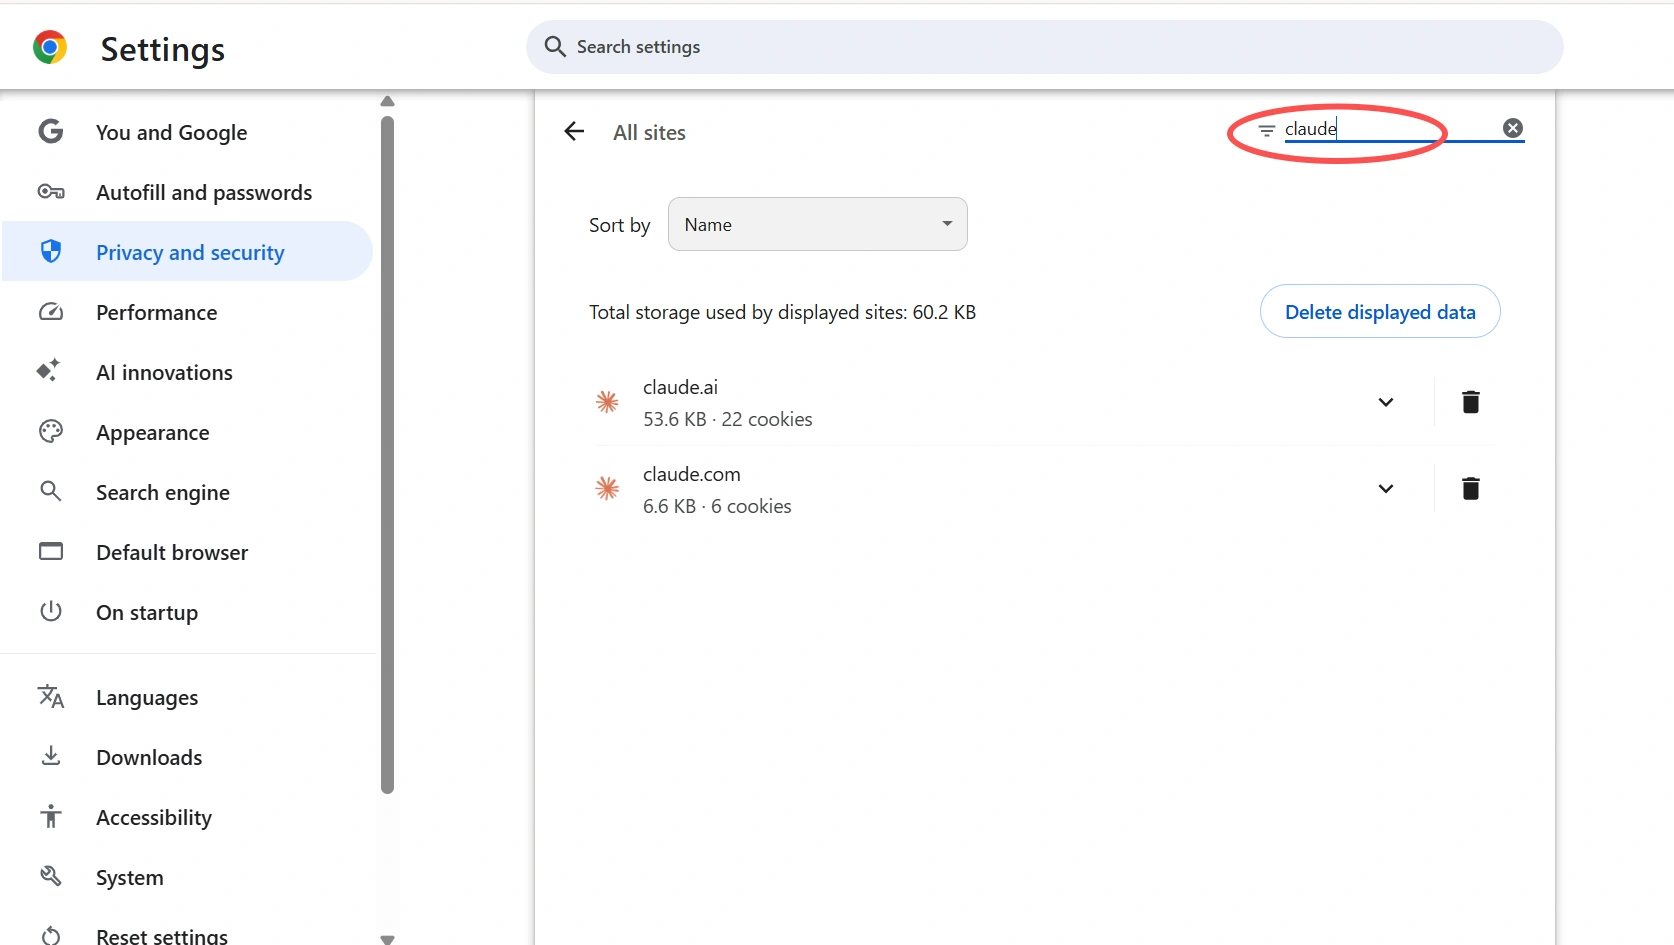Click the Reset settings restore icon
This screenshot has height=945, width=1674.
pyautogui.click(x=51, y=936)
